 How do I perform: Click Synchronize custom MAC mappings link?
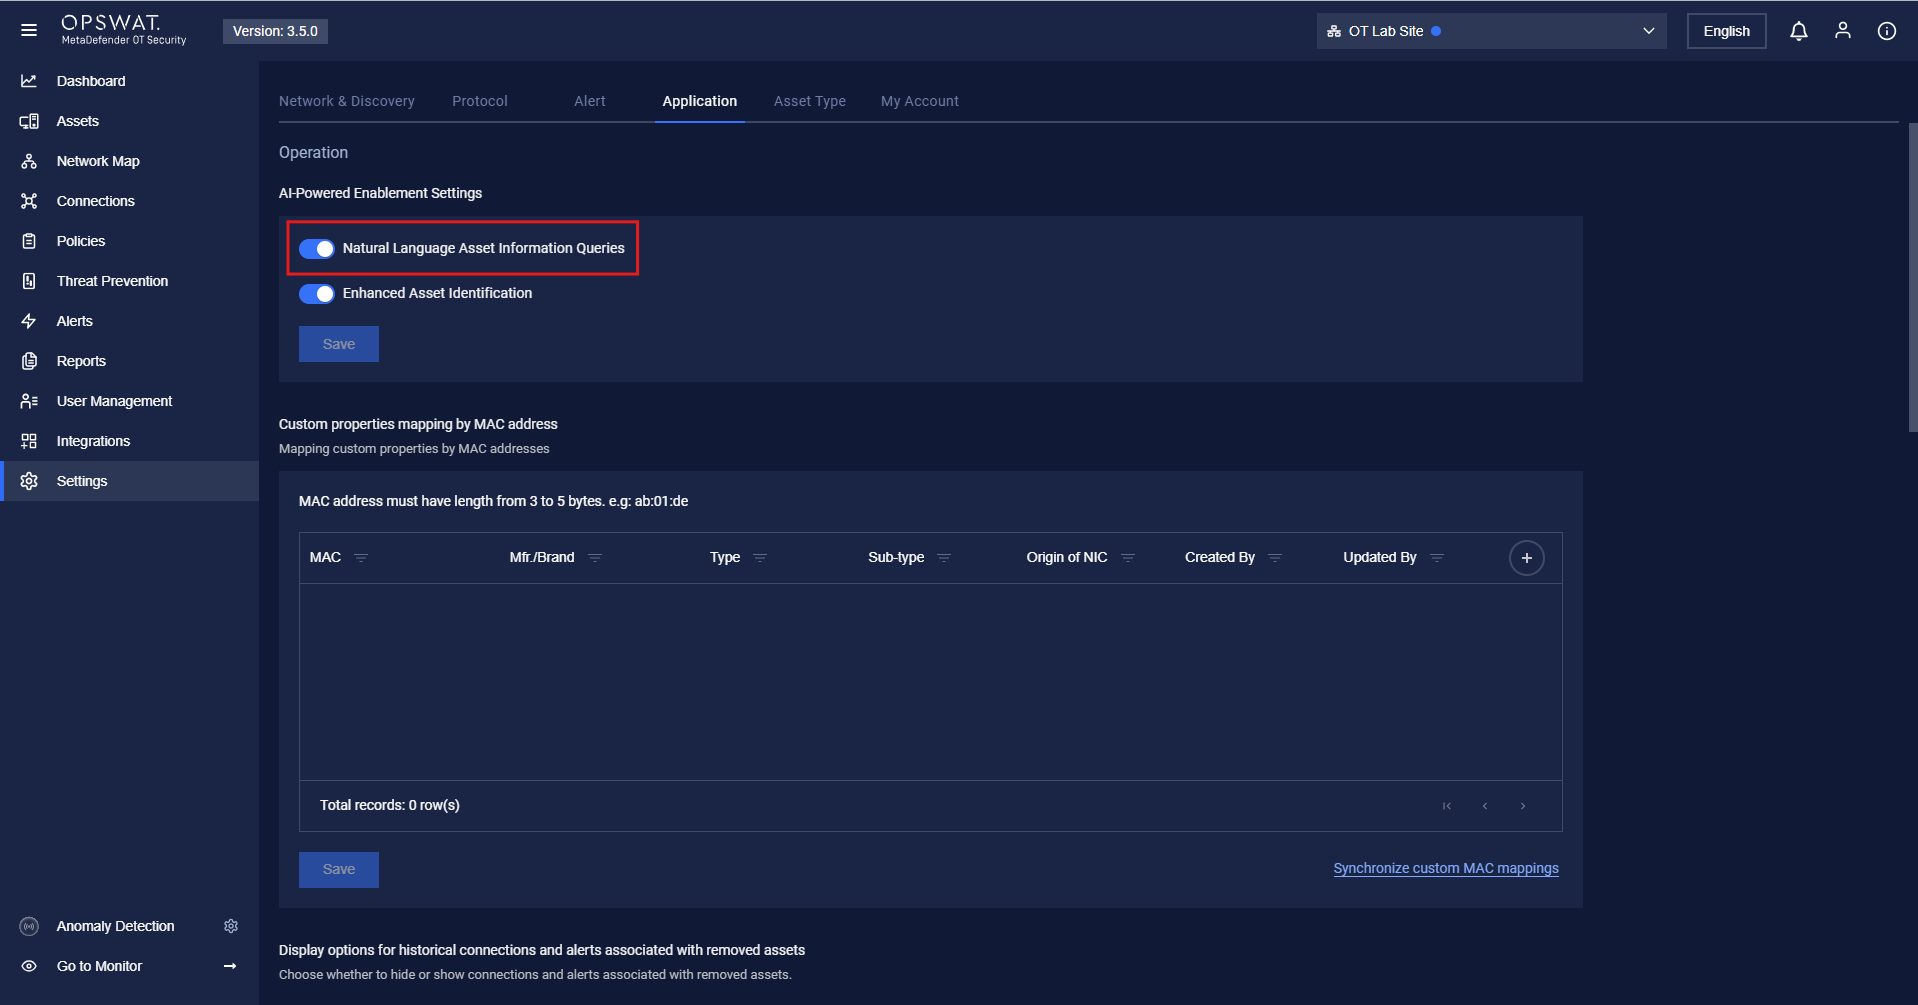(x=1445, y=868)
